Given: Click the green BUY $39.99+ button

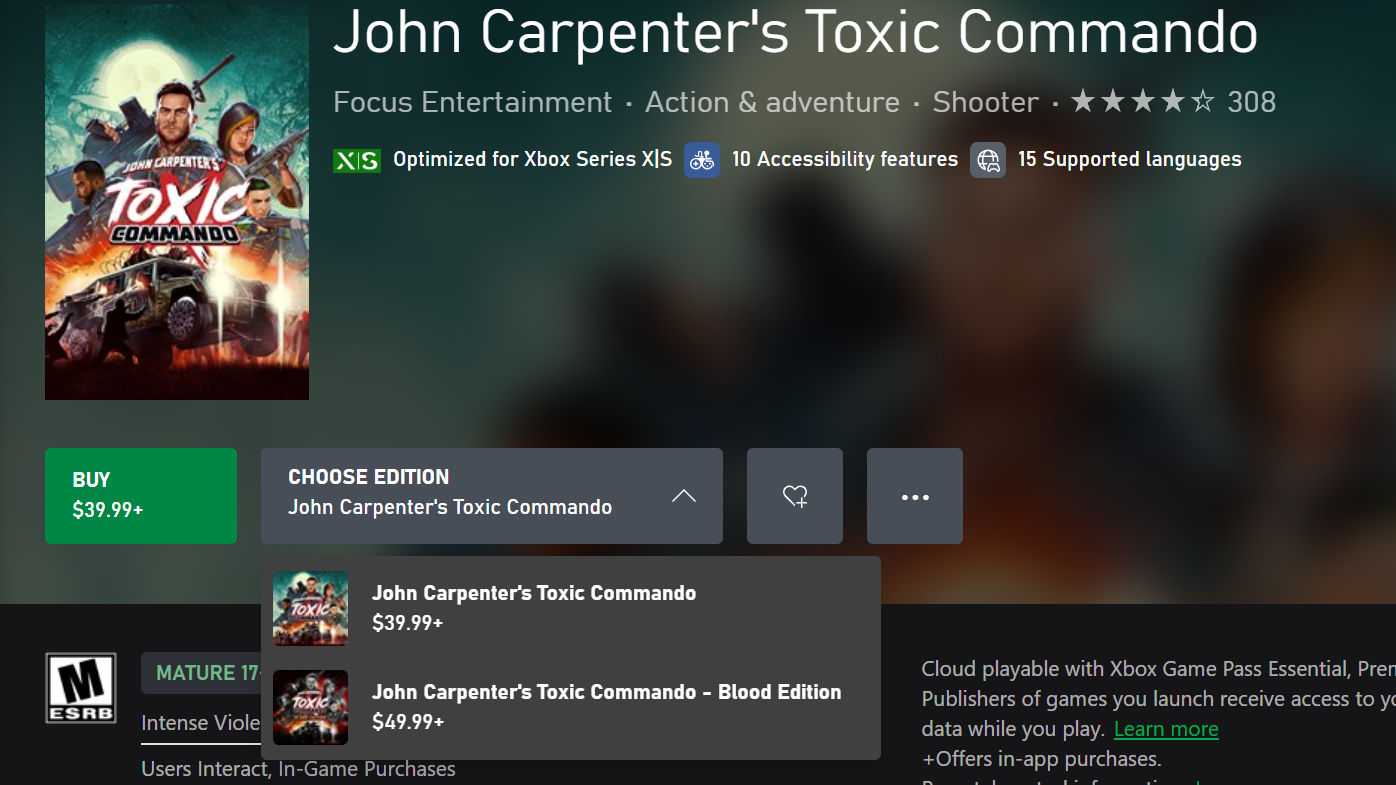Looking at the screenshot, I should pos(141,496).
